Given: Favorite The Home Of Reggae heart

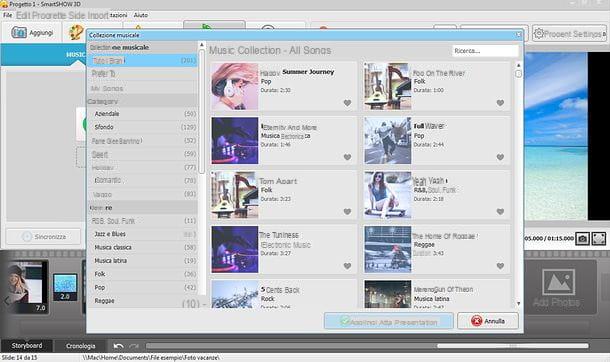Looking at the screenshot, I should [500, 266].
